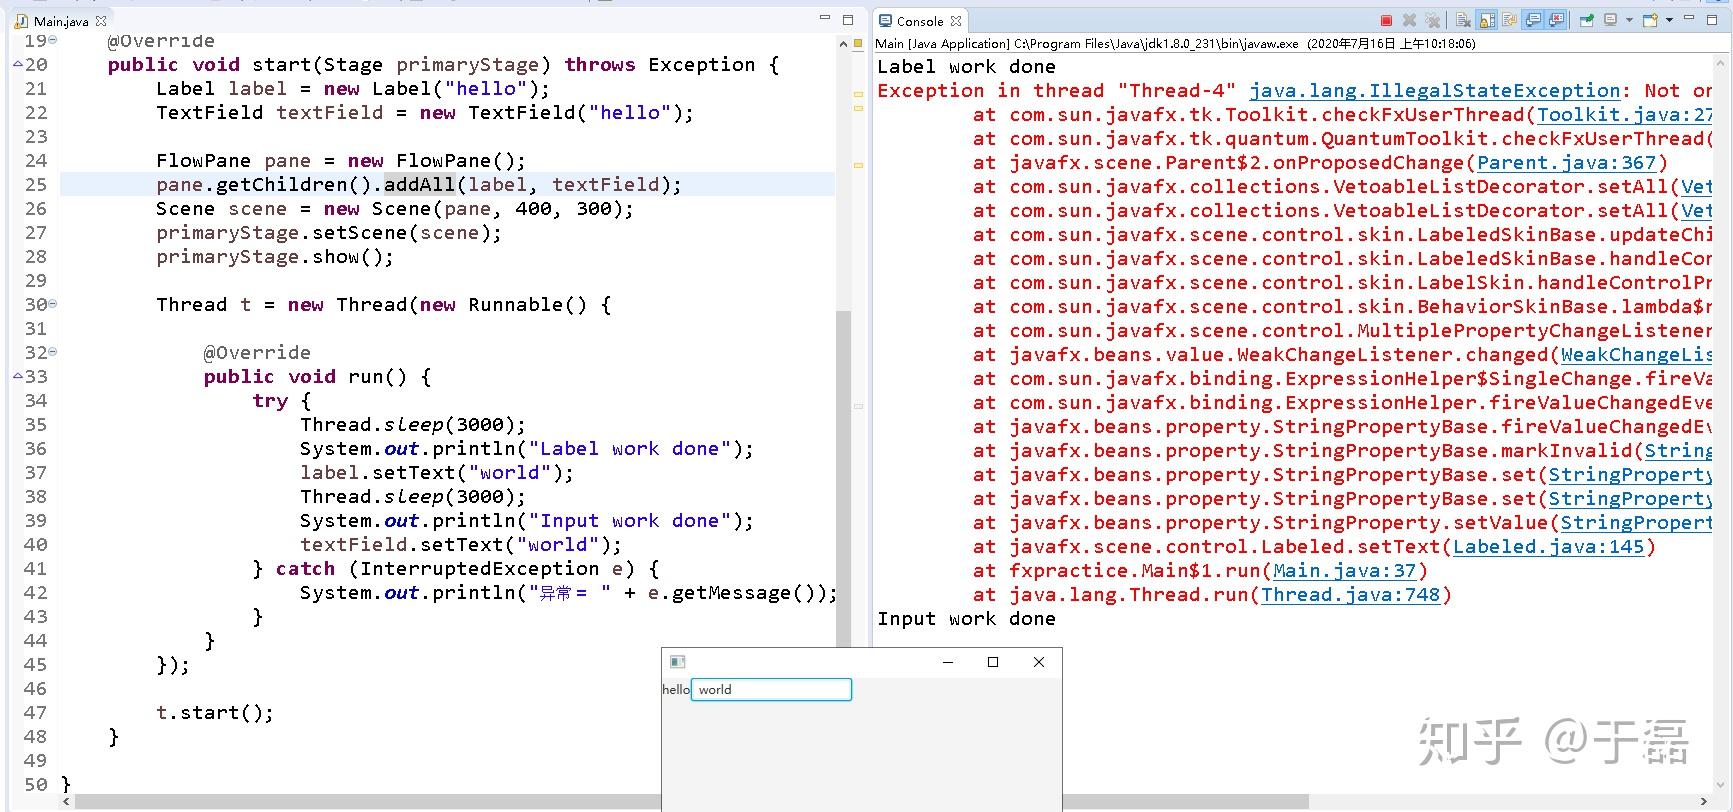Open Display Selected Console dropdown arrow

(1629, 20)
